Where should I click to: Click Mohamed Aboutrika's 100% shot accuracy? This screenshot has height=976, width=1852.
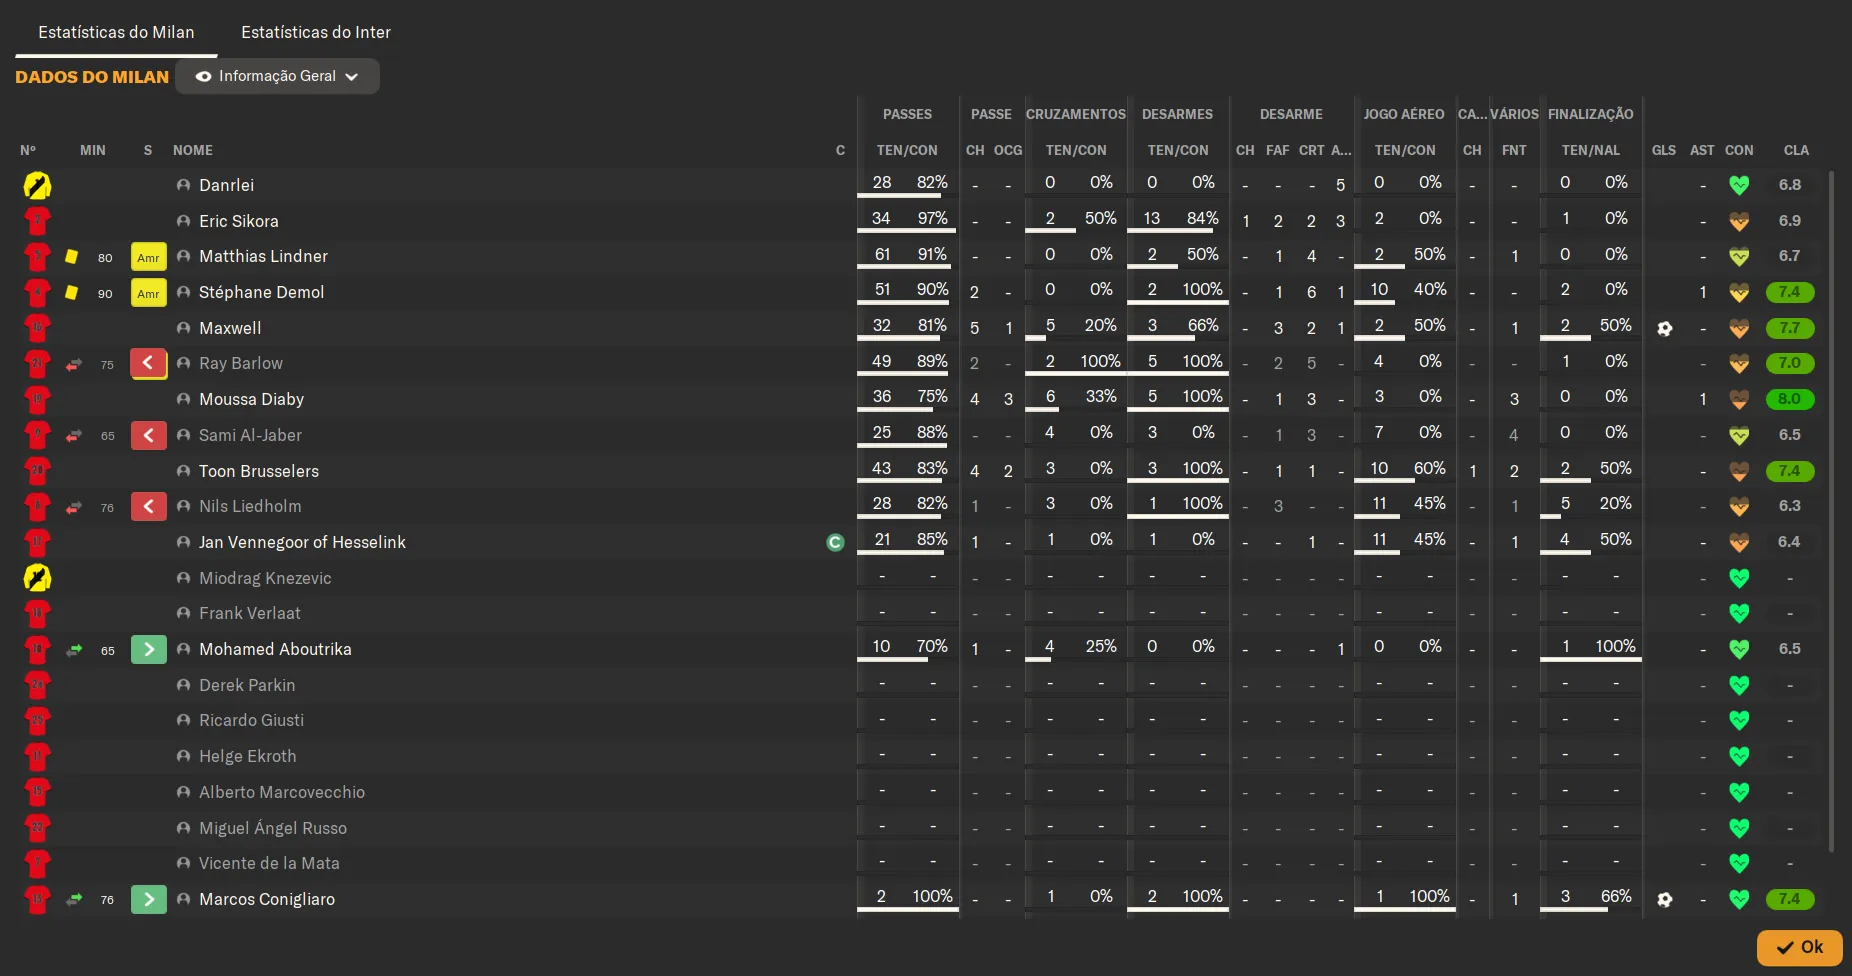[1615, 646]
